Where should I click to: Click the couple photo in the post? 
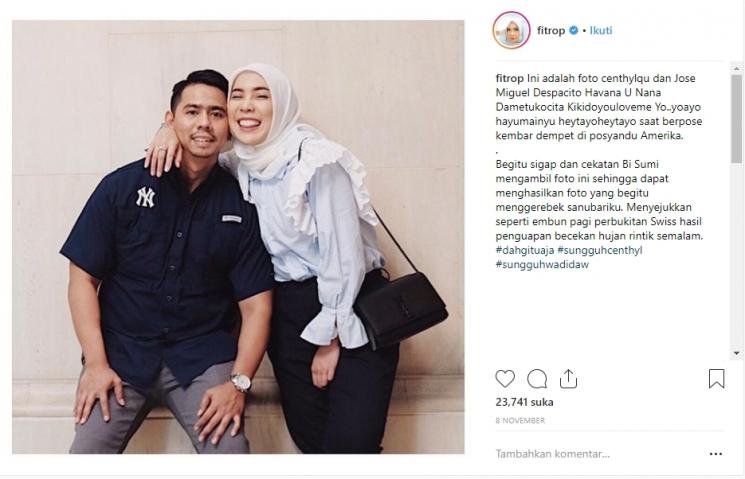[238, 237]
